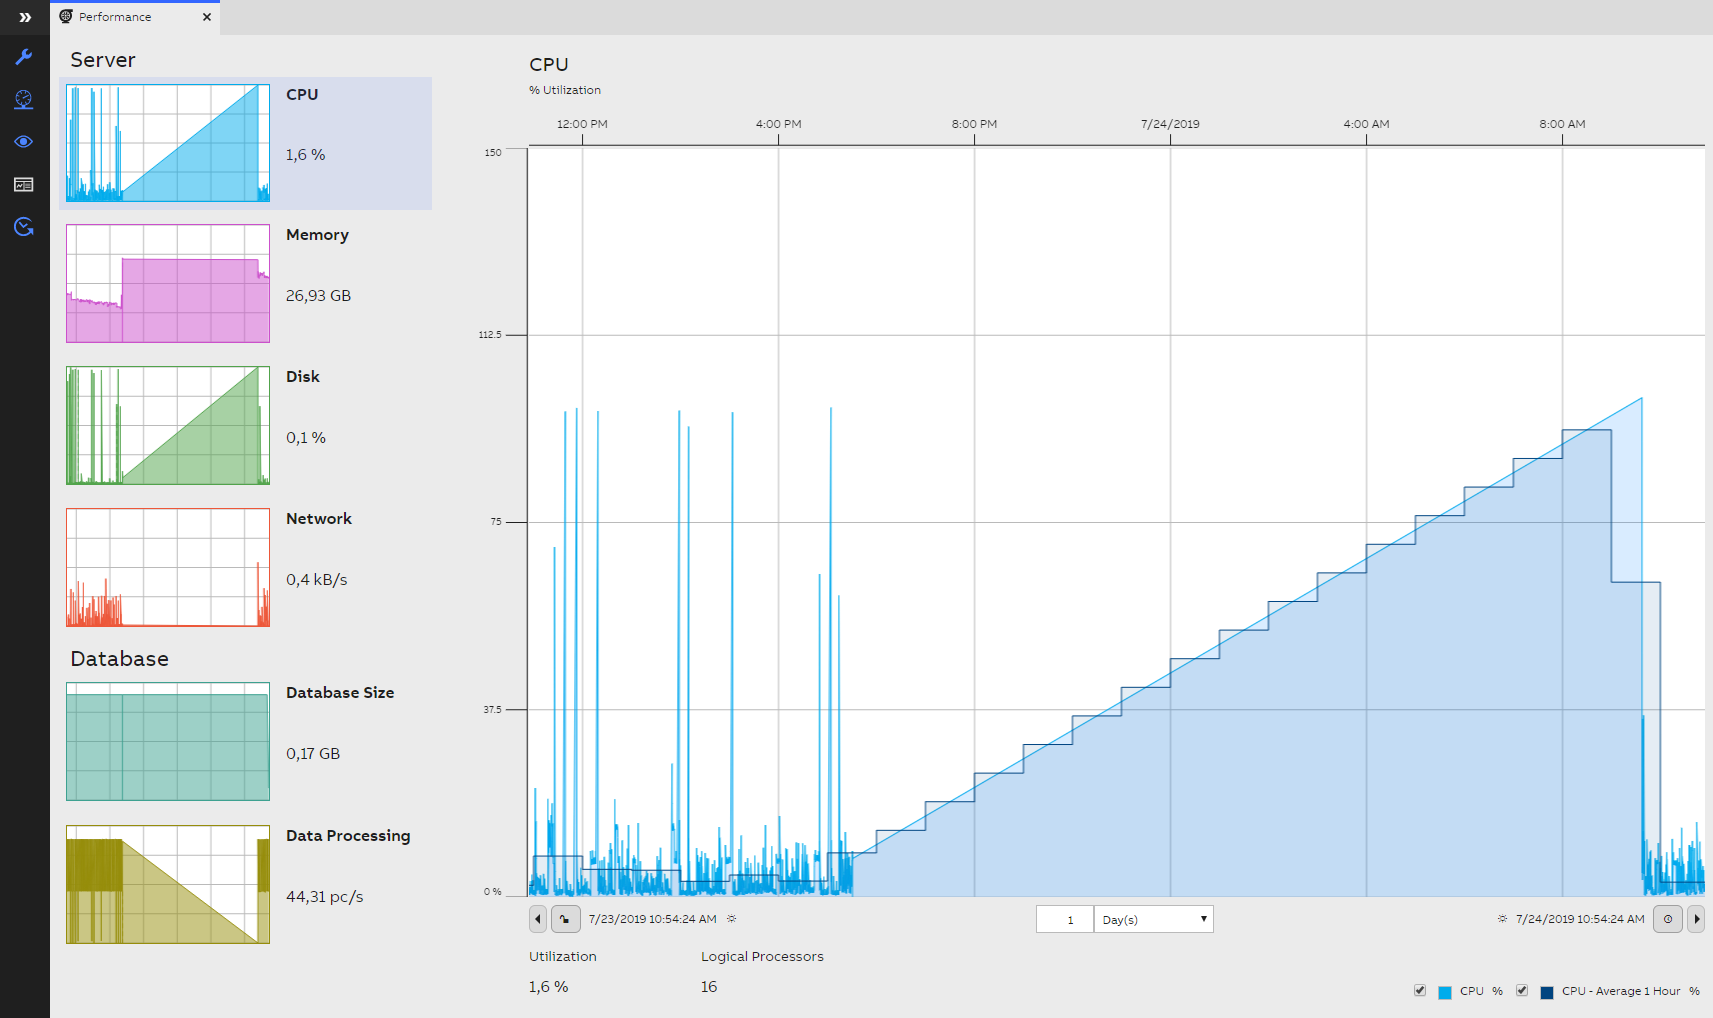Step the time range backward with left arrow
This screenshot has height=1018, width=1713.
point(538,919)
